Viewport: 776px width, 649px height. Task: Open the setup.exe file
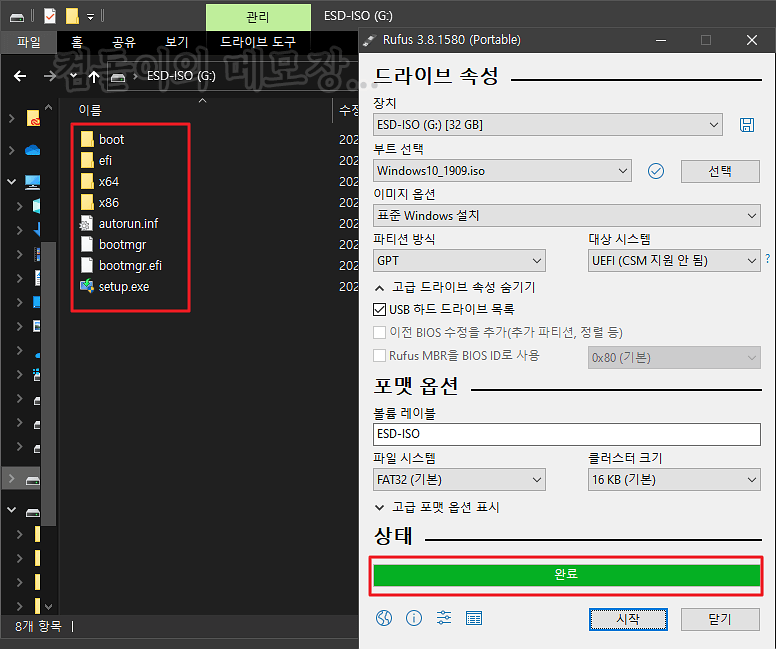pyautogui.click(x=124, y=287)
